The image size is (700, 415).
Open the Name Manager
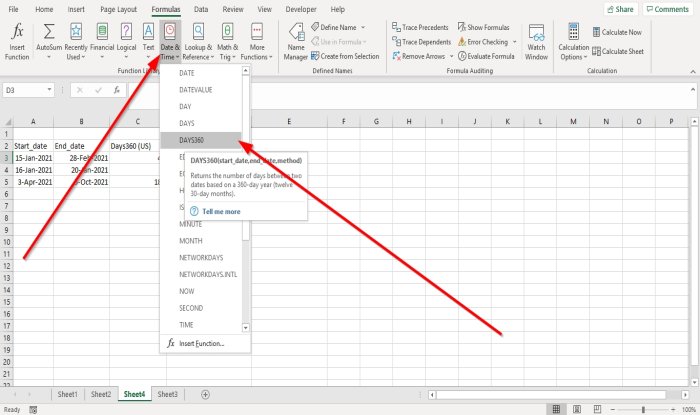click(x=296, y=42)
